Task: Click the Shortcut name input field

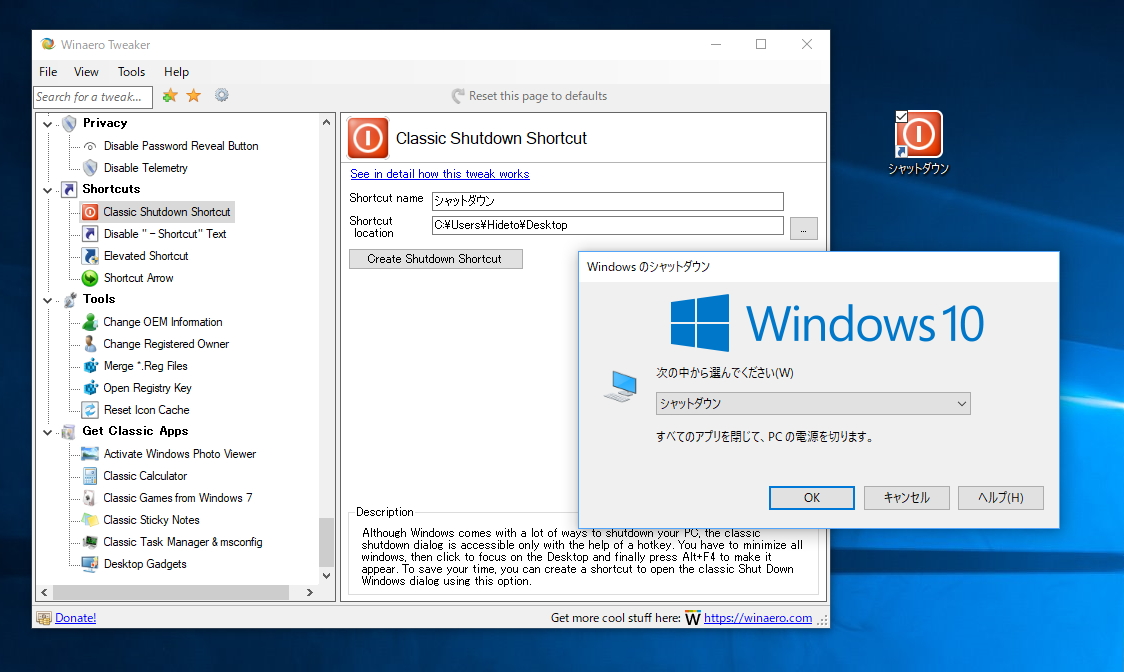Action: [x=608, y=201]
